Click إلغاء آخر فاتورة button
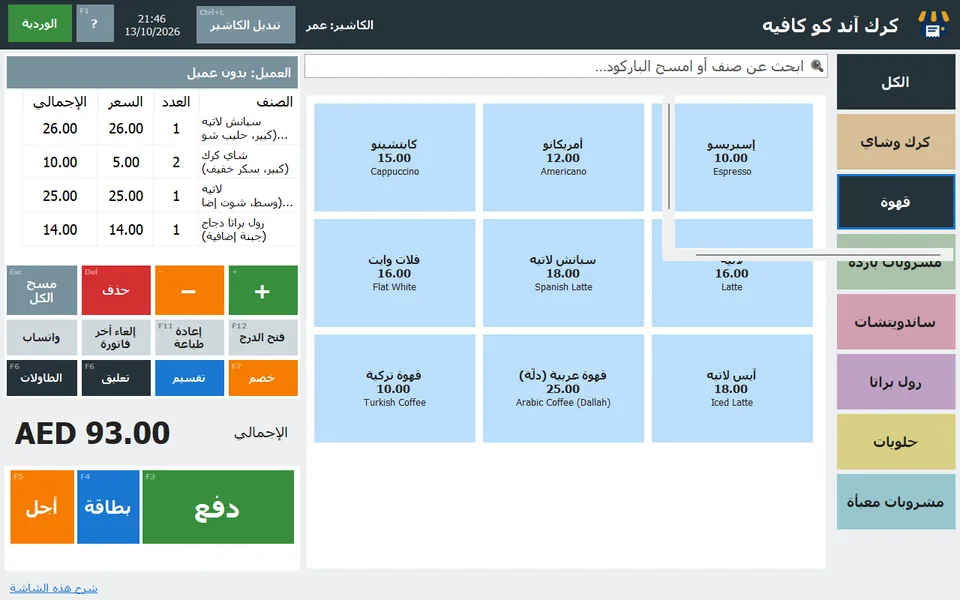 tap(116, 337)
